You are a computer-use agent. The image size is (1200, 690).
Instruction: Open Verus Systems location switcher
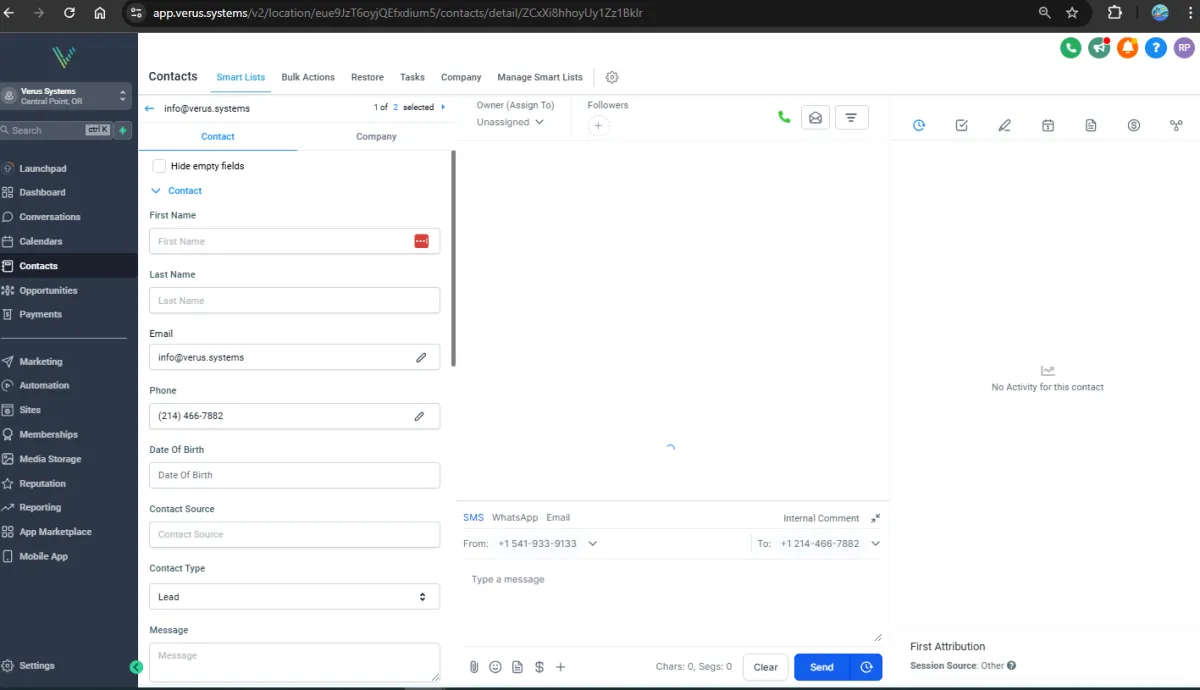point(66,96)
